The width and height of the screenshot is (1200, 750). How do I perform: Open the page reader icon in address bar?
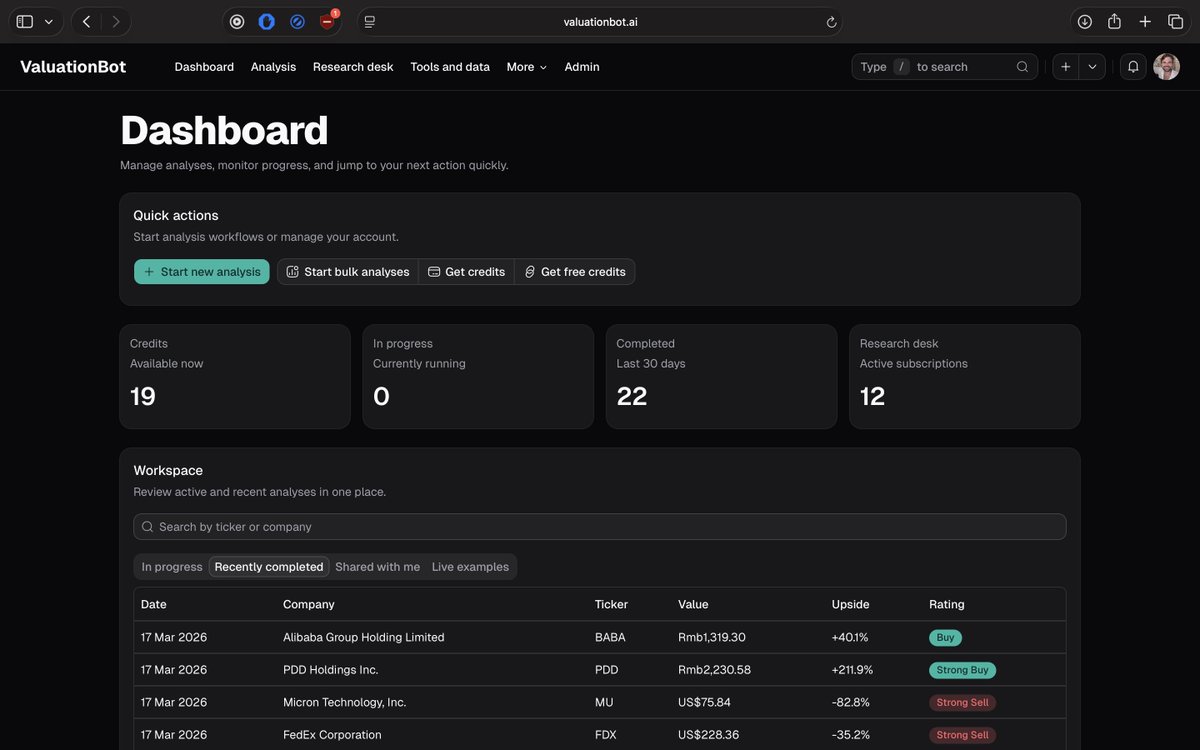pyautogui.click(x=369, y=21)
